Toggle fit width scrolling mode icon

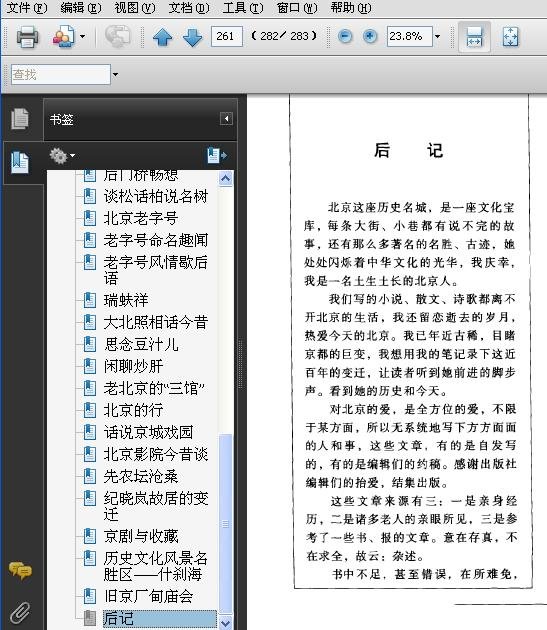click(474, 37)
